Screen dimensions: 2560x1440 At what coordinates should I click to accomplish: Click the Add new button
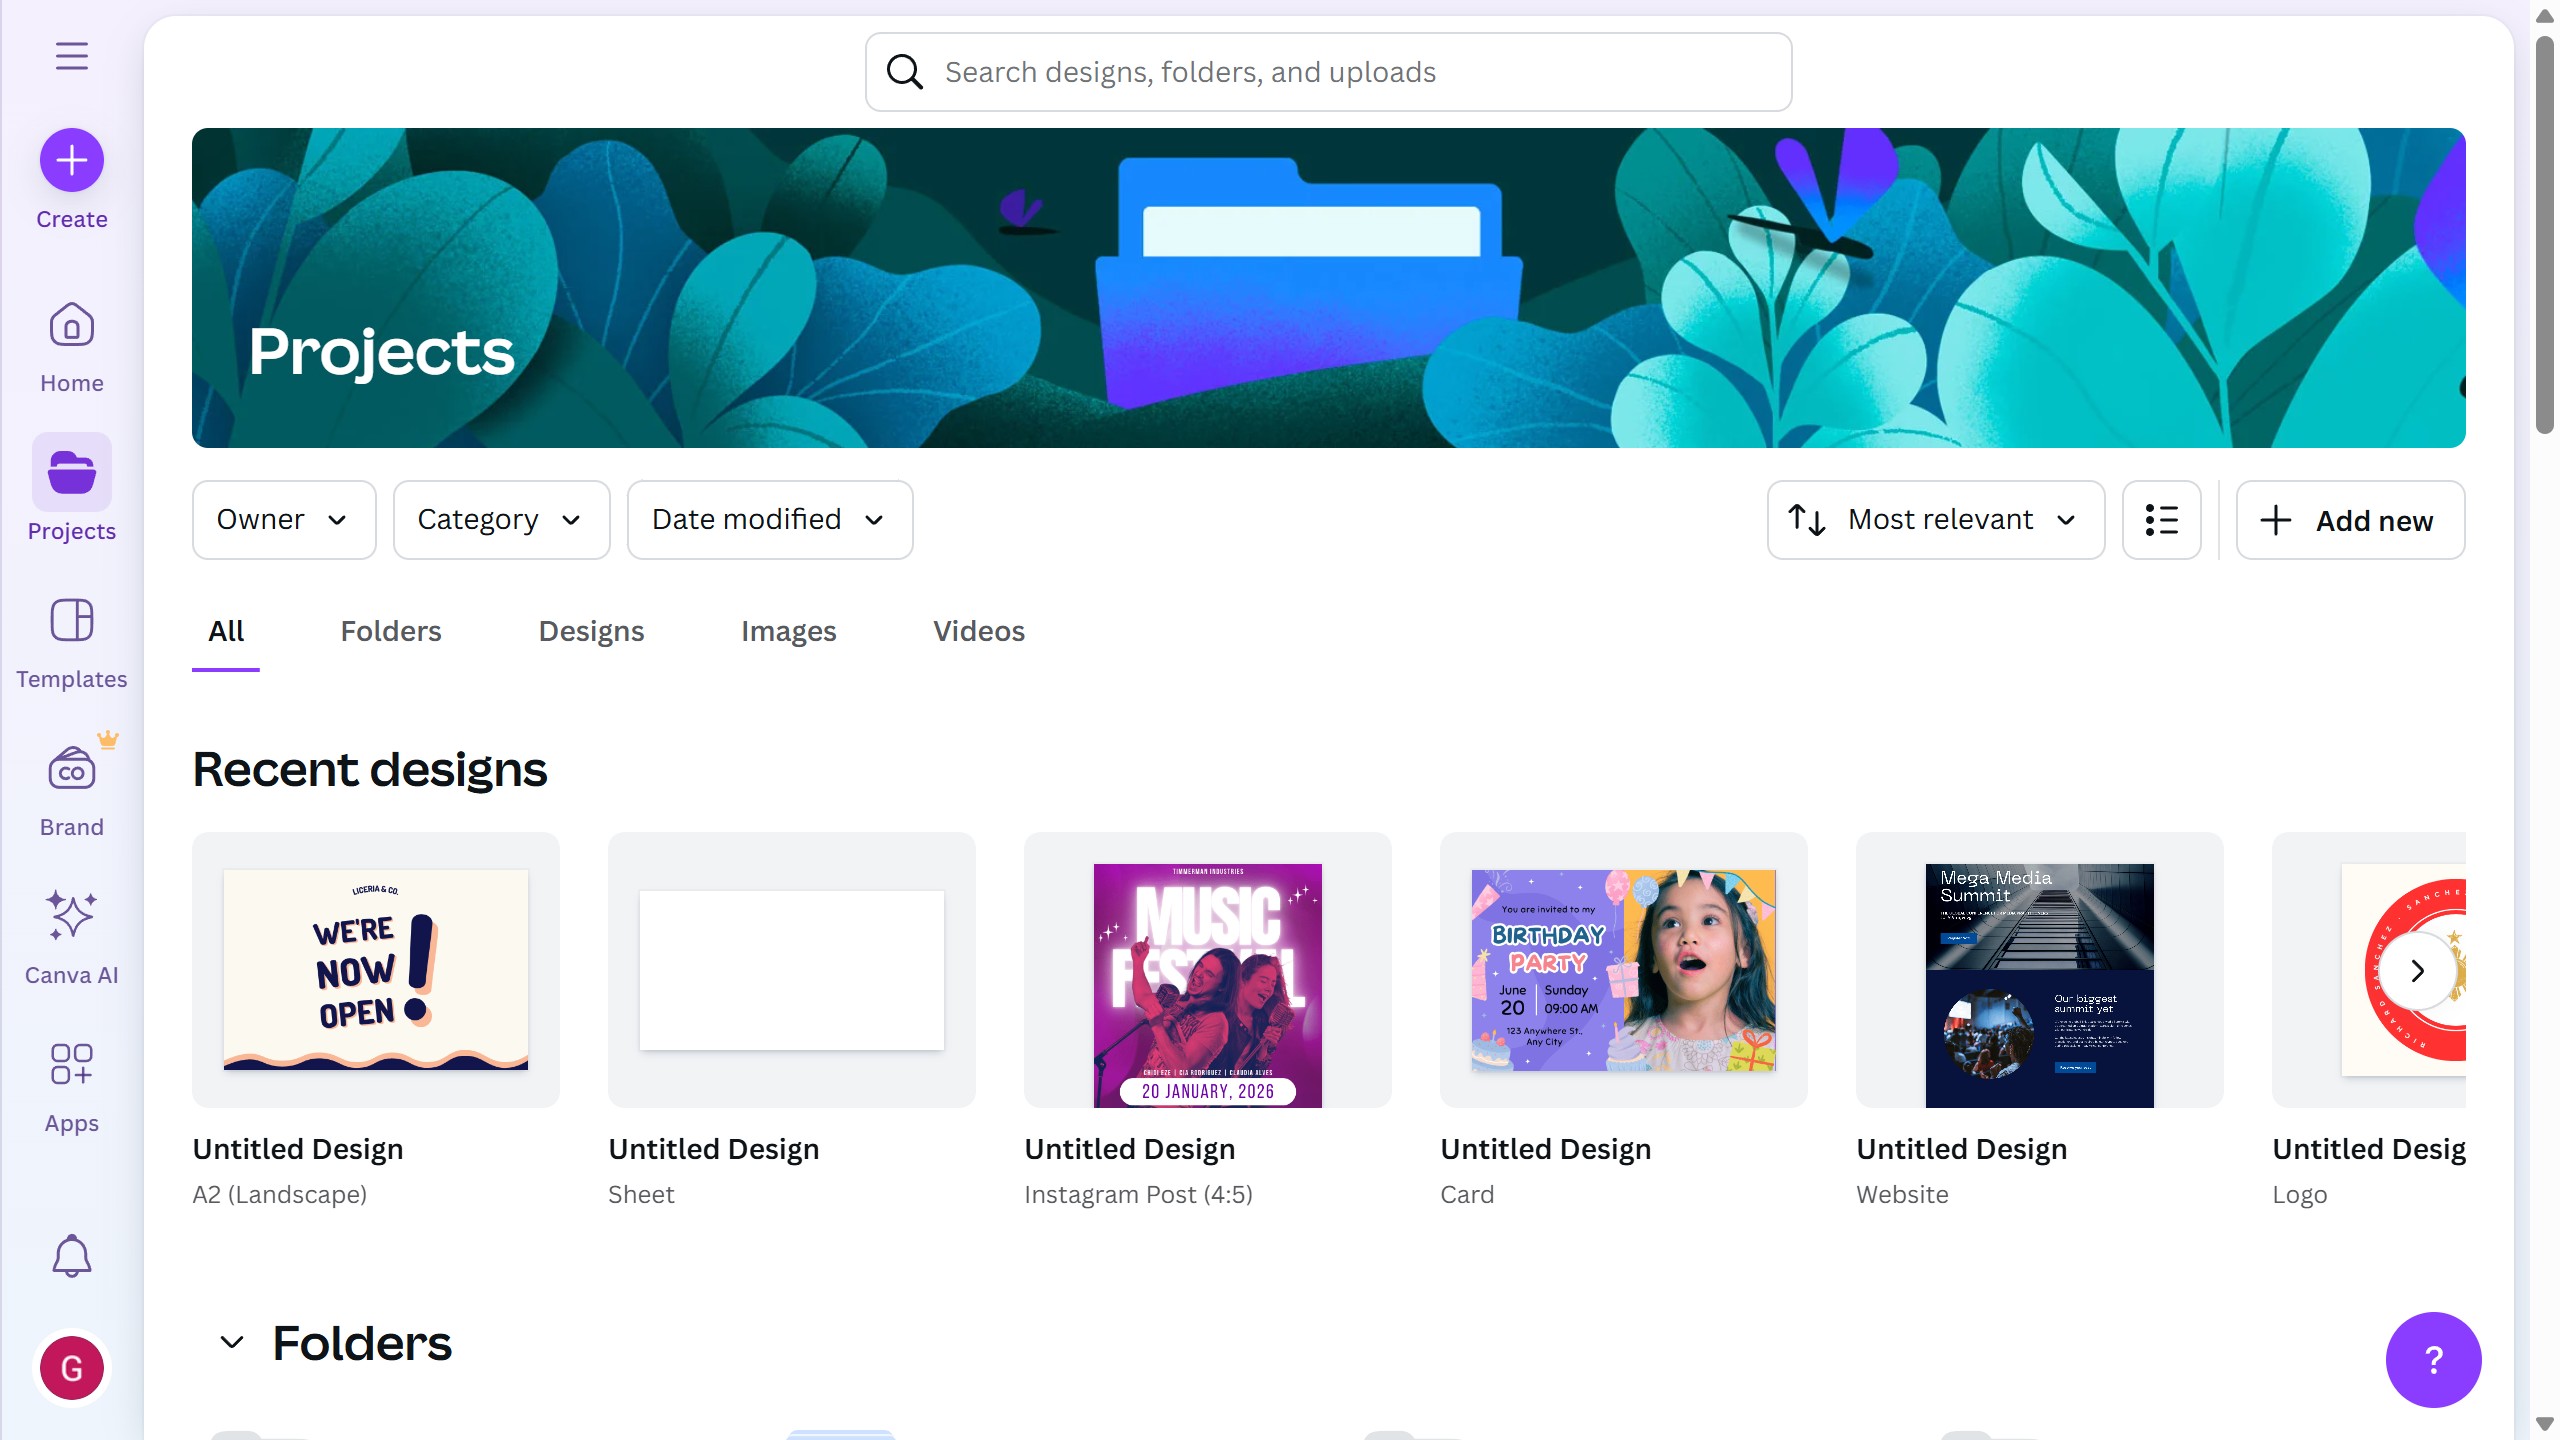pyautogui.click(x=2347, y=520)
